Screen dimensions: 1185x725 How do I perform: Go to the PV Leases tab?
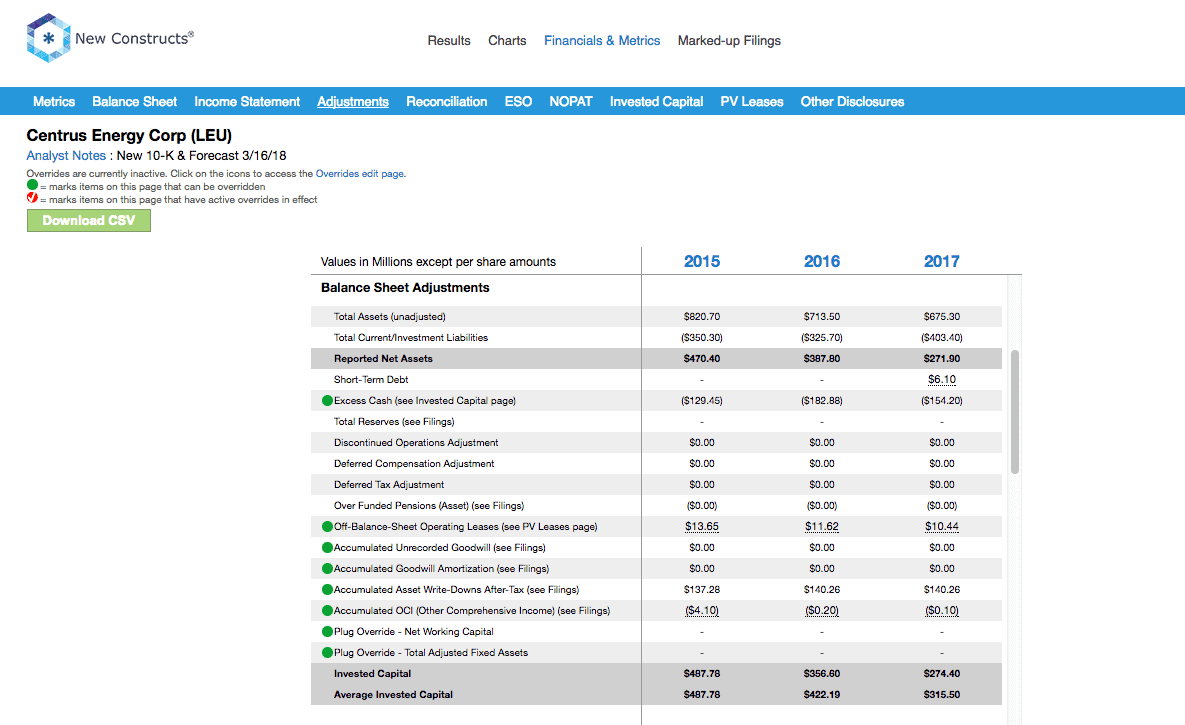752,101
